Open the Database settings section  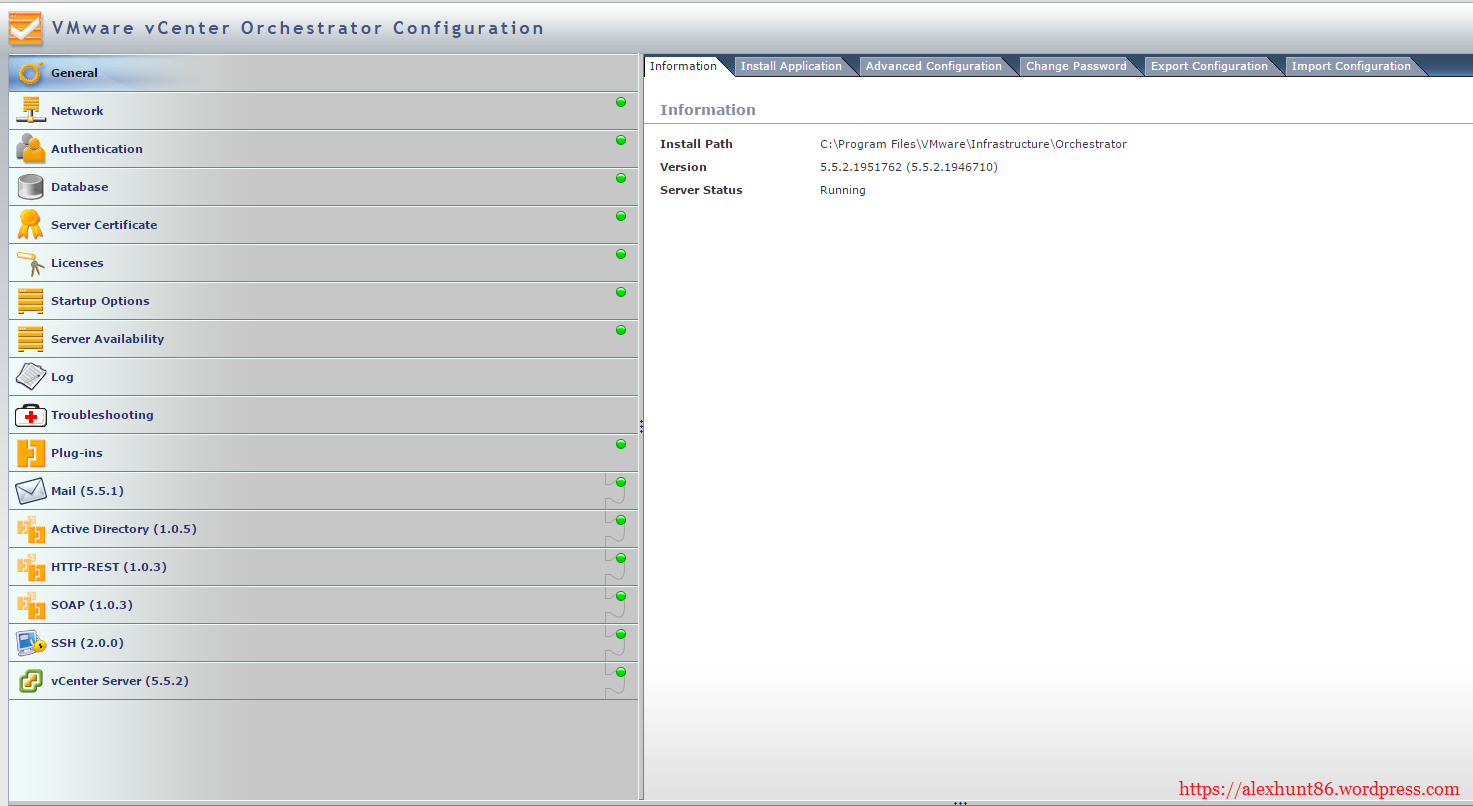[x=323, y=187]
